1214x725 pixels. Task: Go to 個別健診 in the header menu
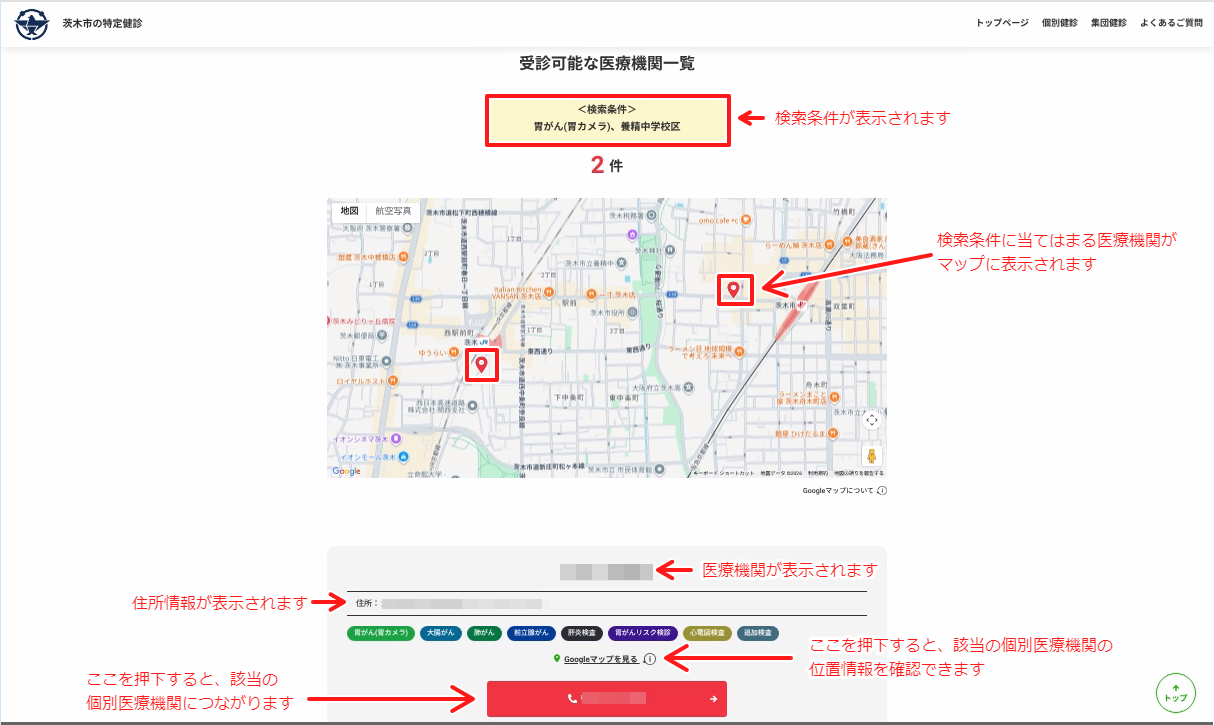pyautogui.click(x=1059, y=23)
